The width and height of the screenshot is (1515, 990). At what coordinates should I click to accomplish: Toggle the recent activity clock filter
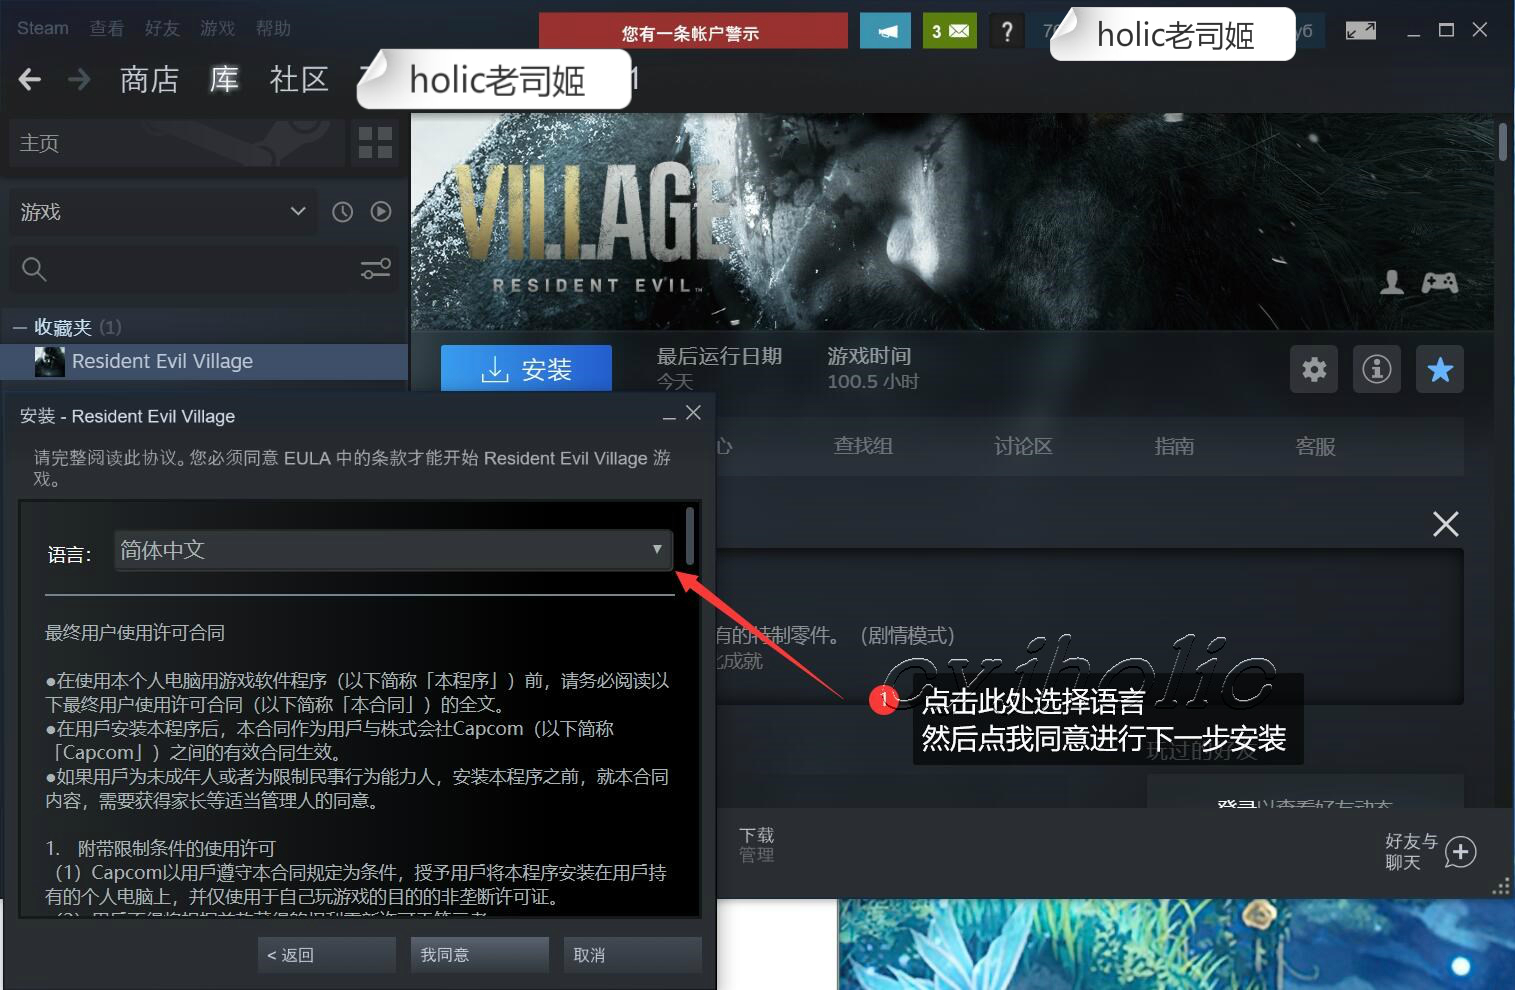coord(342,212)
